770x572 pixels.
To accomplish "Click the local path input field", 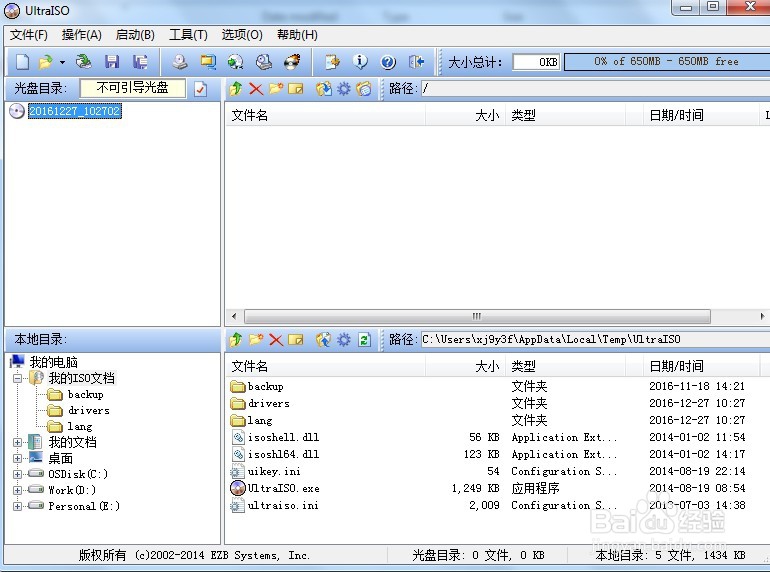I will pyautogui.click(x=596, y=339).
